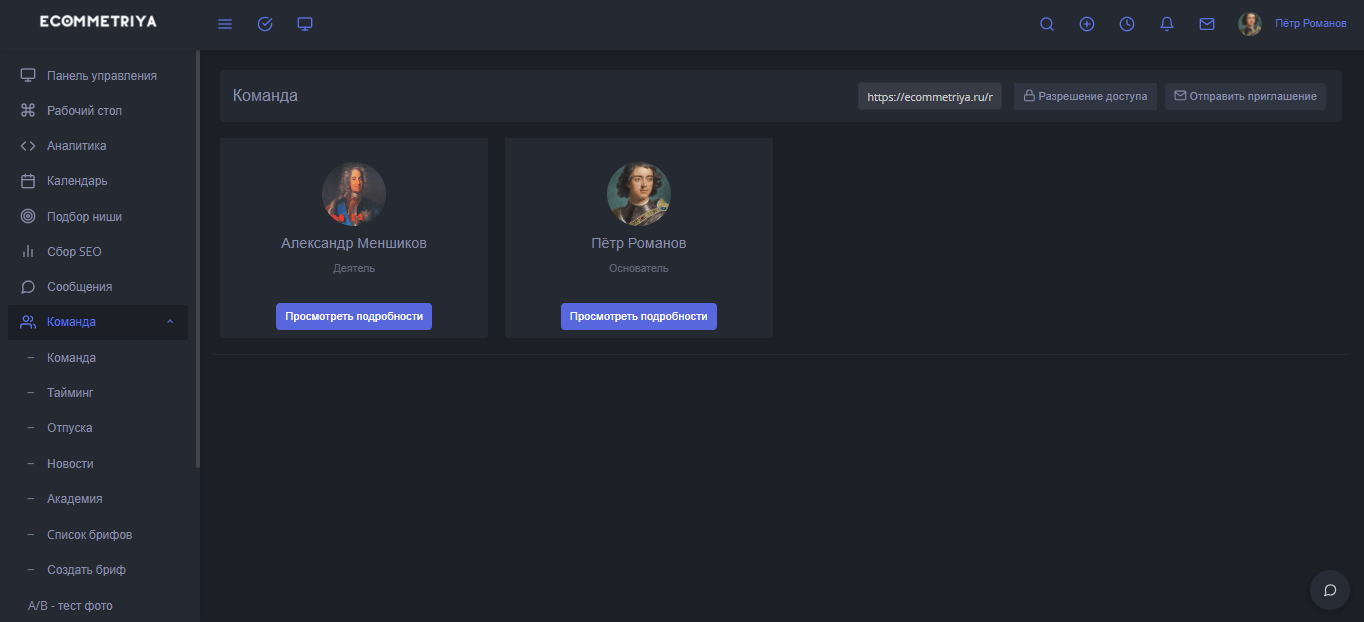Click Отправить приглашение button

point(1245,96)
